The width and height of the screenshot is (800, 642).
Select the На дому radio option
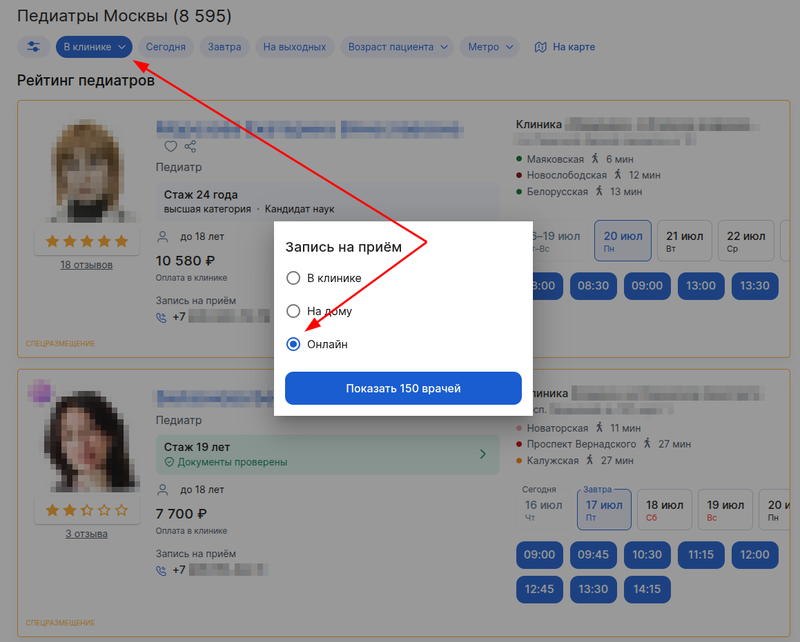(293, 311)
